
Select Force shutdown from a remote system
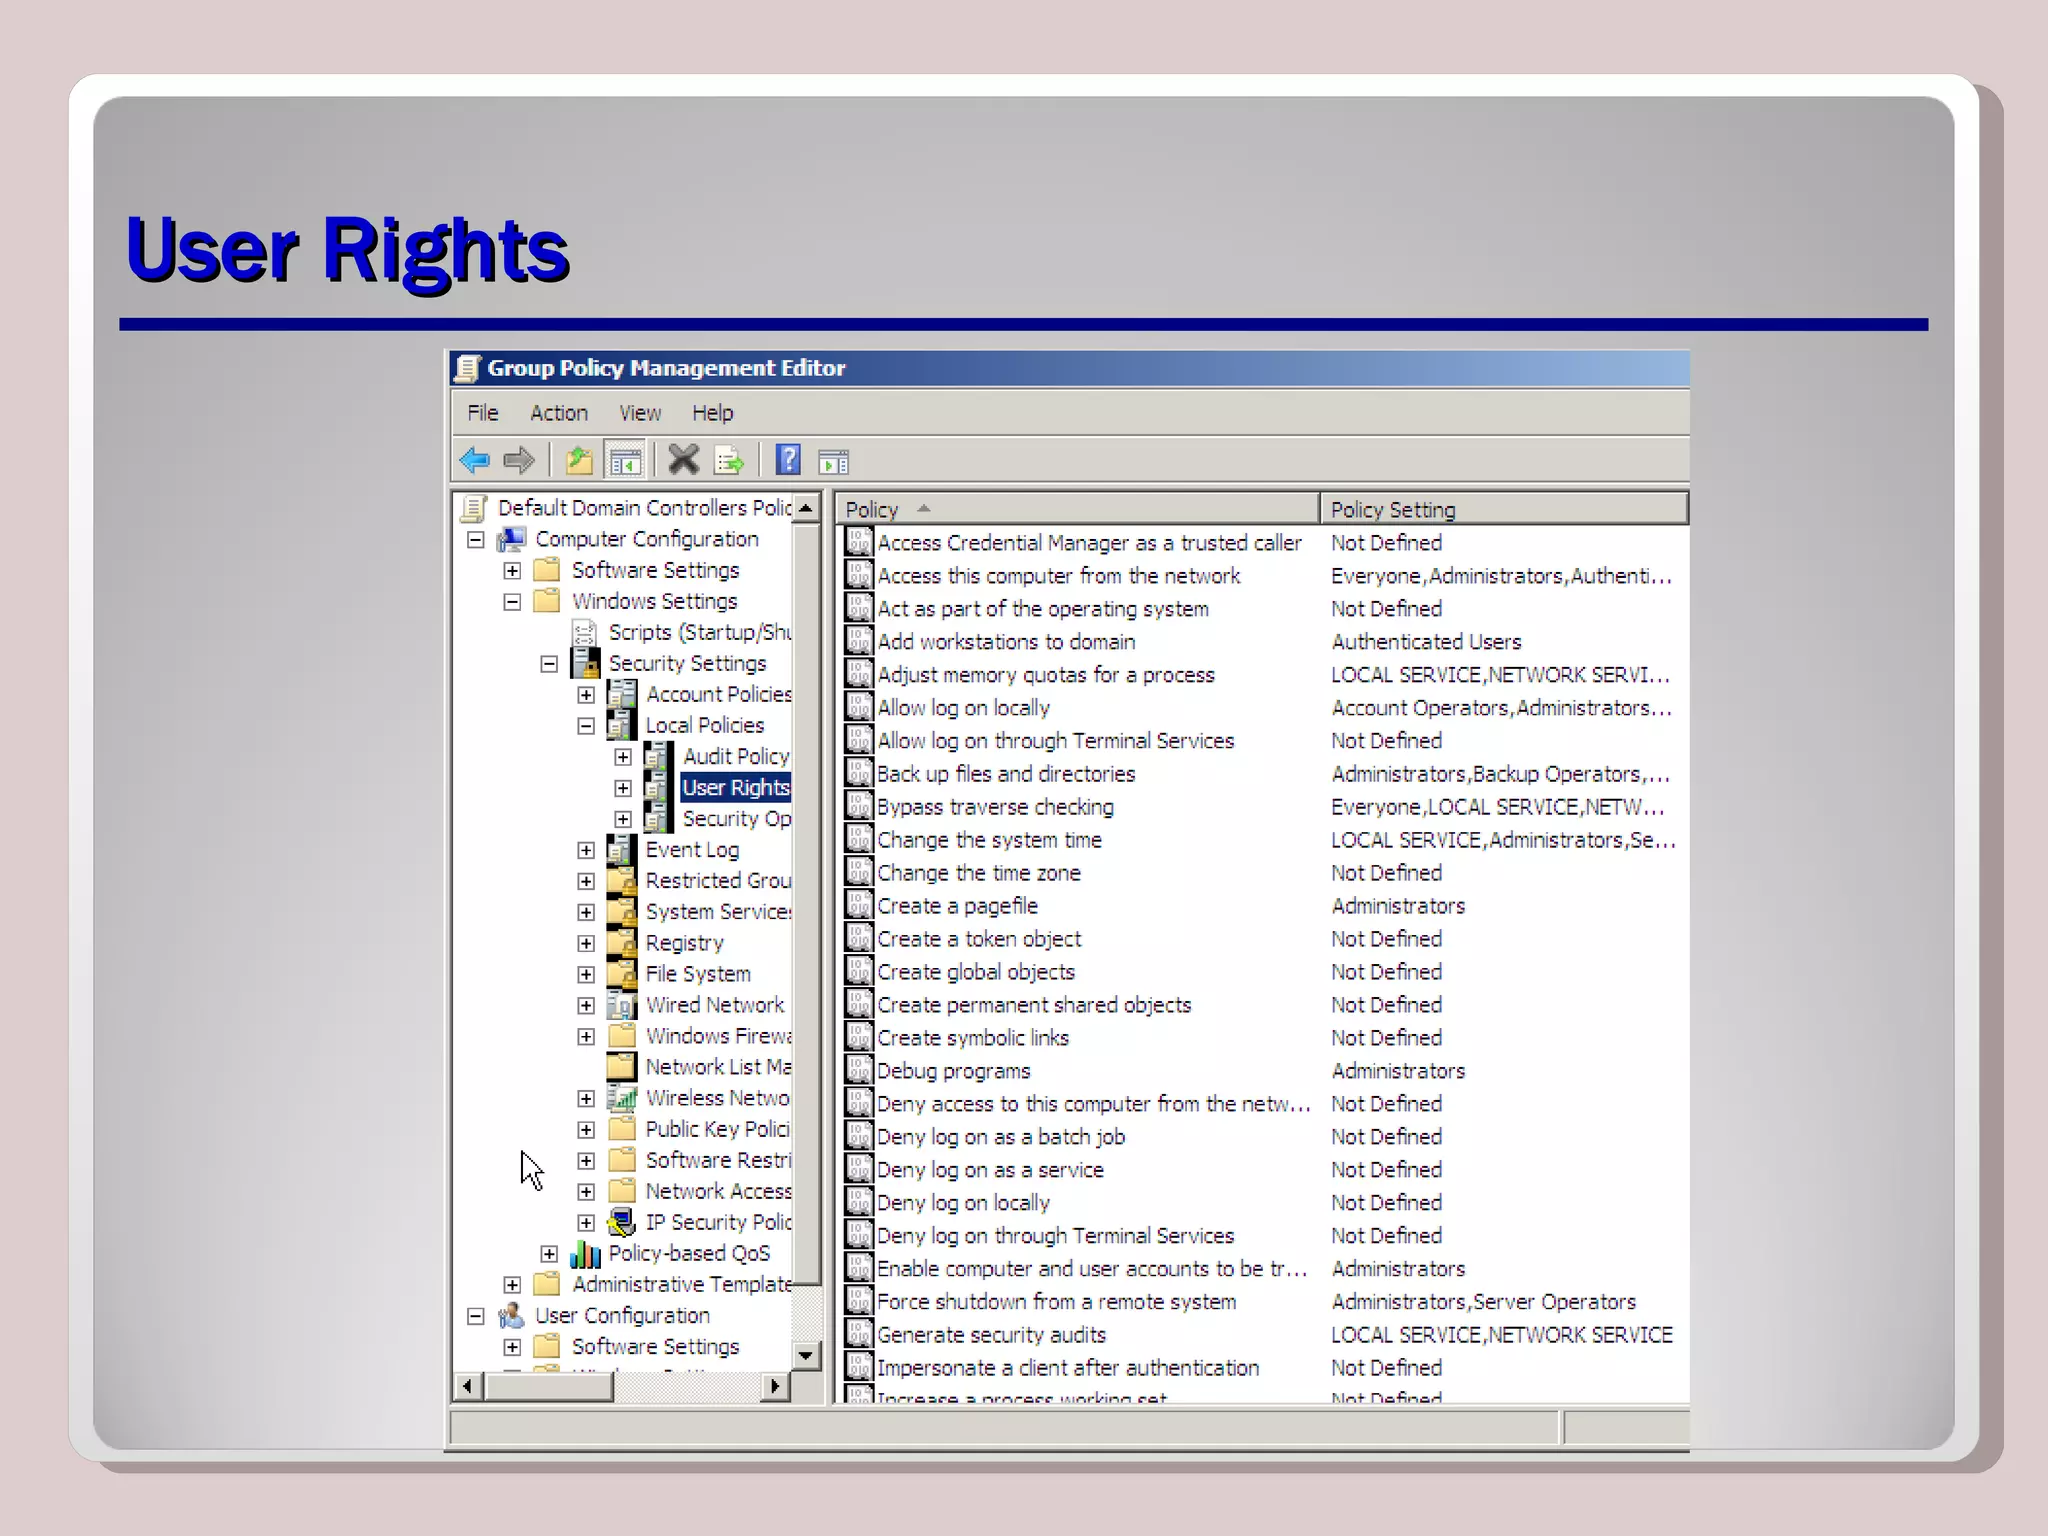pos(1057,1302)
